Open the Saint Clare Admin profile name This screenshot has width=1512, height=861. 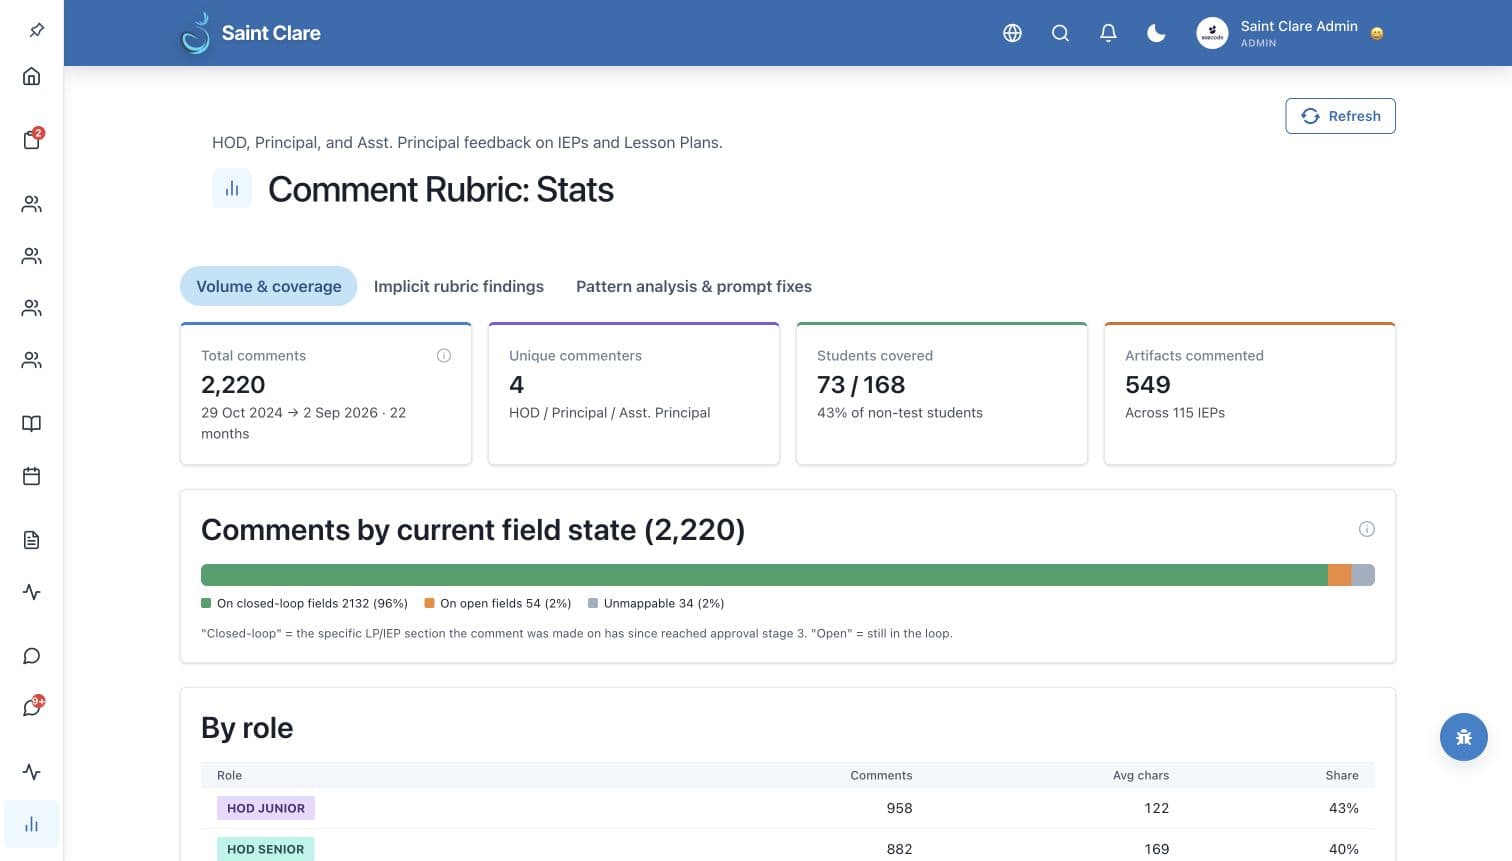[1299, 26]
